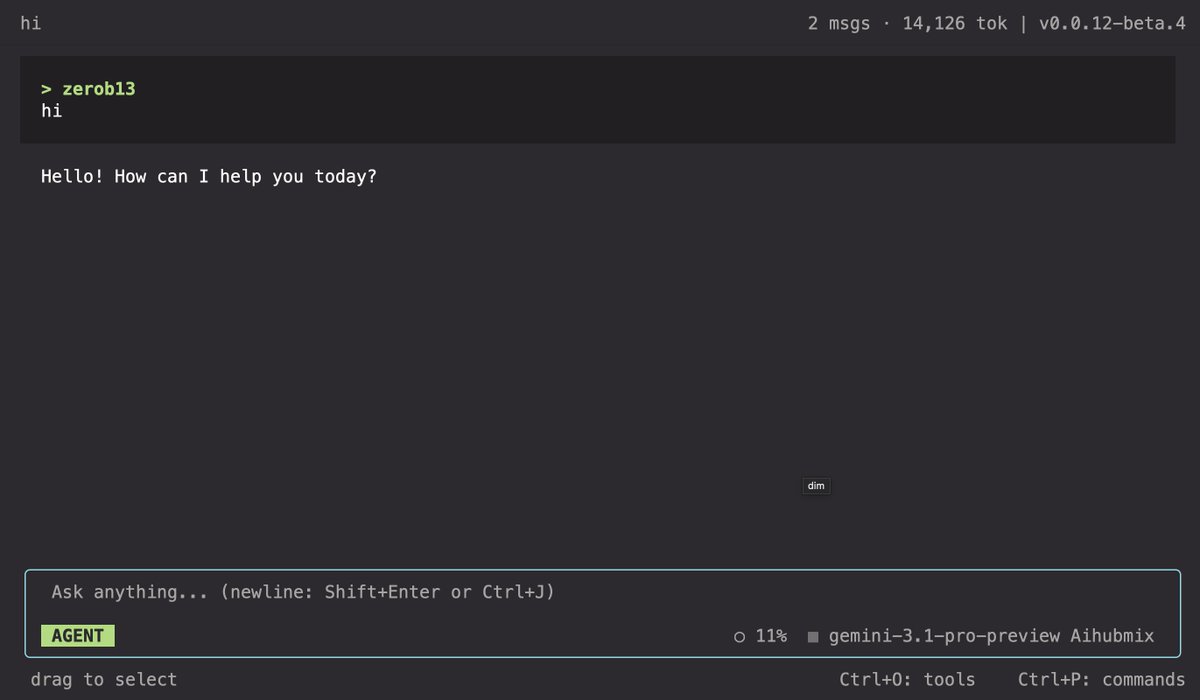Image resolution: width=1200 pixels, height=700 pixels.
Task: Click the Ask anything input field
Action: pos(300,591)
